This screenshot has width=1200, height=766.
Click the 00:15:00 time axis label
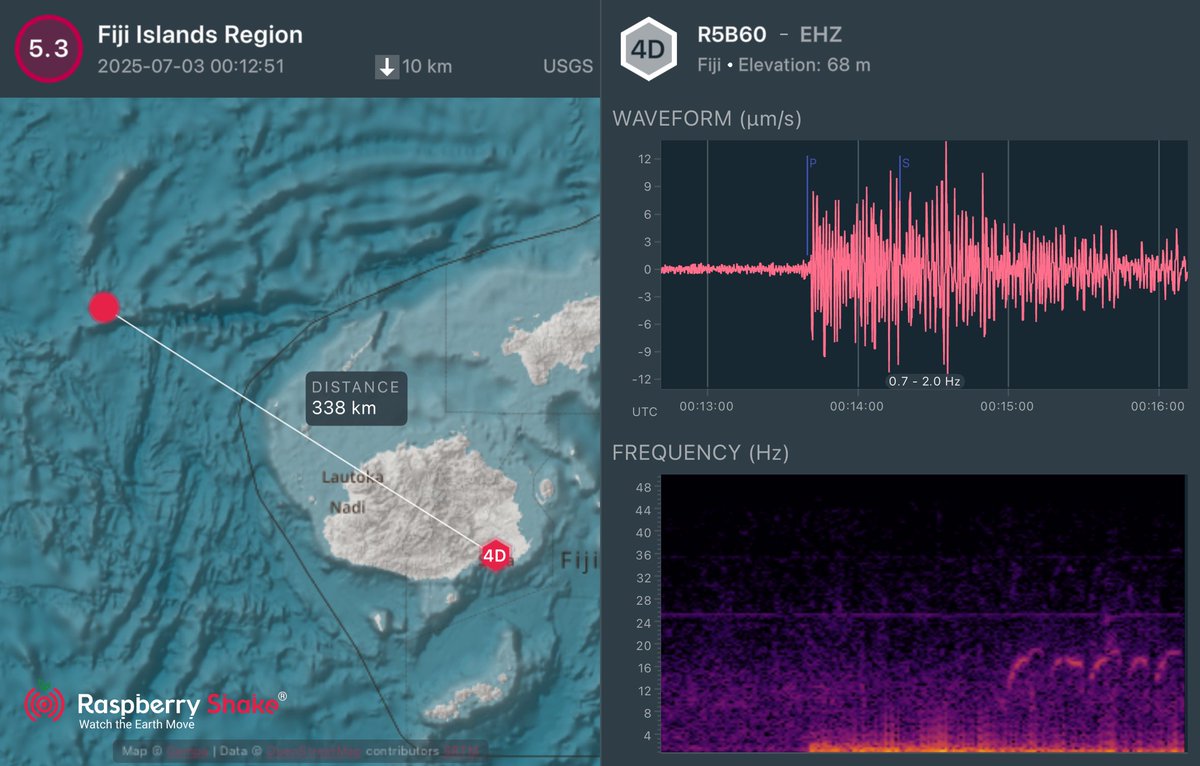coord(1007,407)
